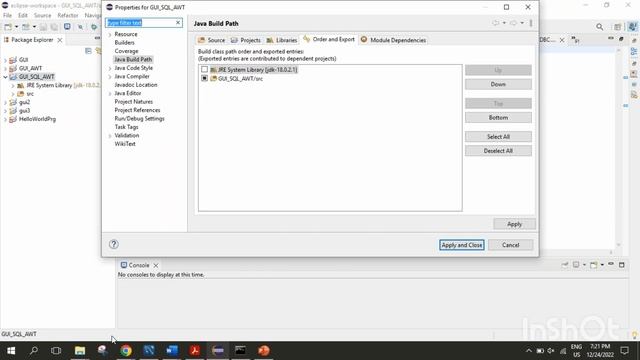Expand the Validation node
The height and width of the screenshot is (360, 640).
pyautogui.click(x=110, y=136)
